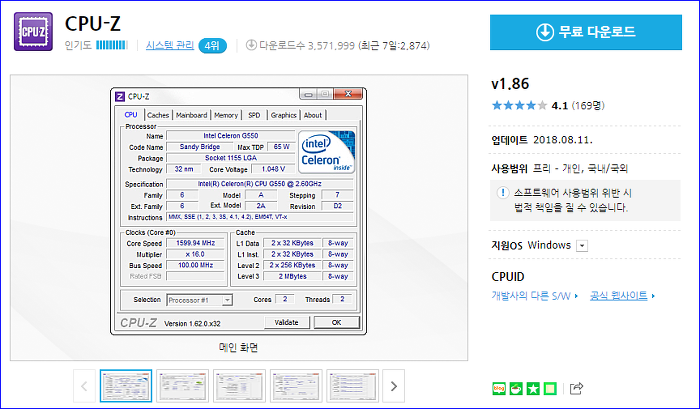The height and width of the screenshot is (409, 700).
Task: Click the Intel Celeron G550 name field
Action: 230,135
